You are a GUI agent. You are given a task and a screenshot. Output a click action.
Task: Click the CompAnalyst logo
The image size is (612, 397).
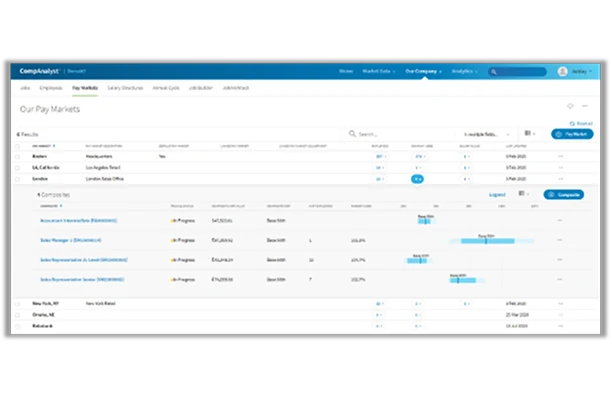click(39, 71)
